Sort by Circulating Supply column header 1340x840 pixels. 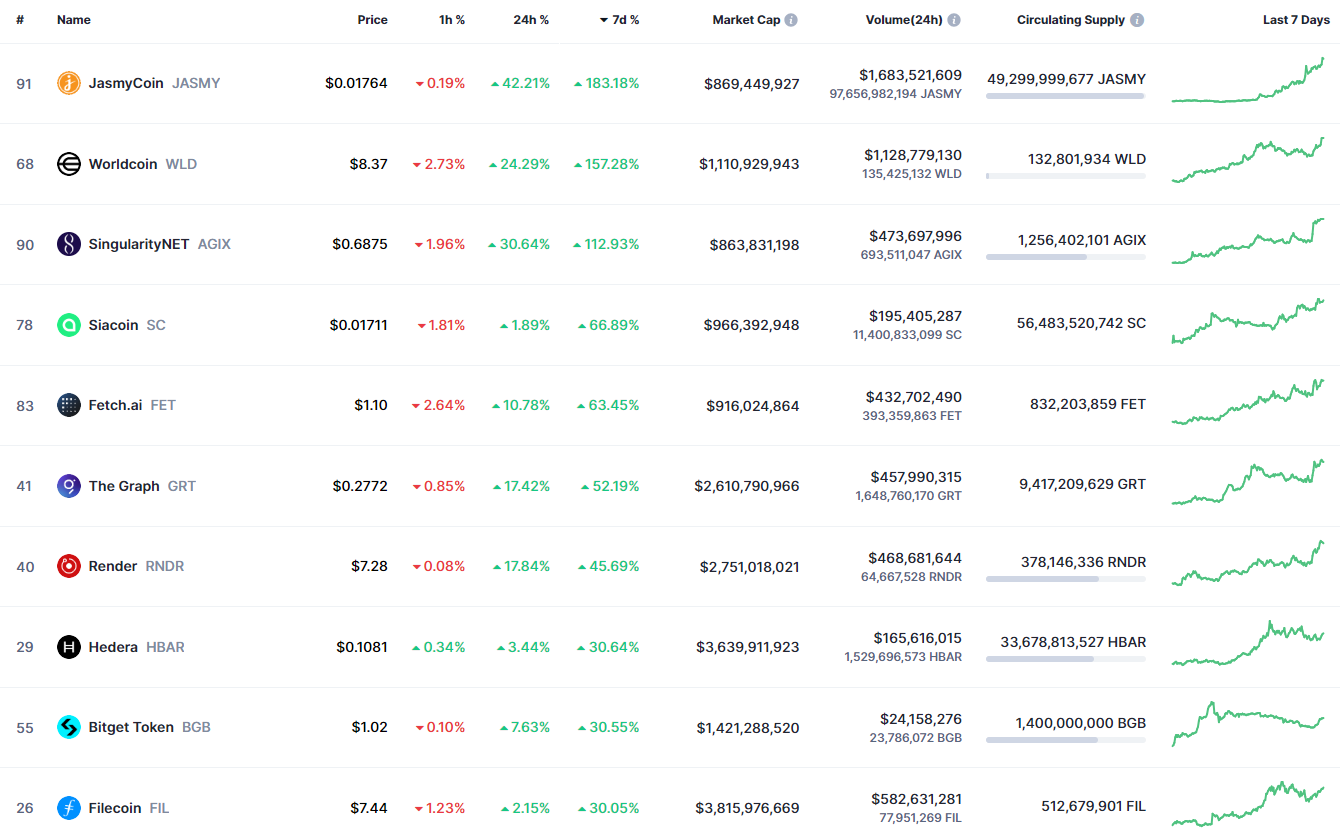(1071, 20)
